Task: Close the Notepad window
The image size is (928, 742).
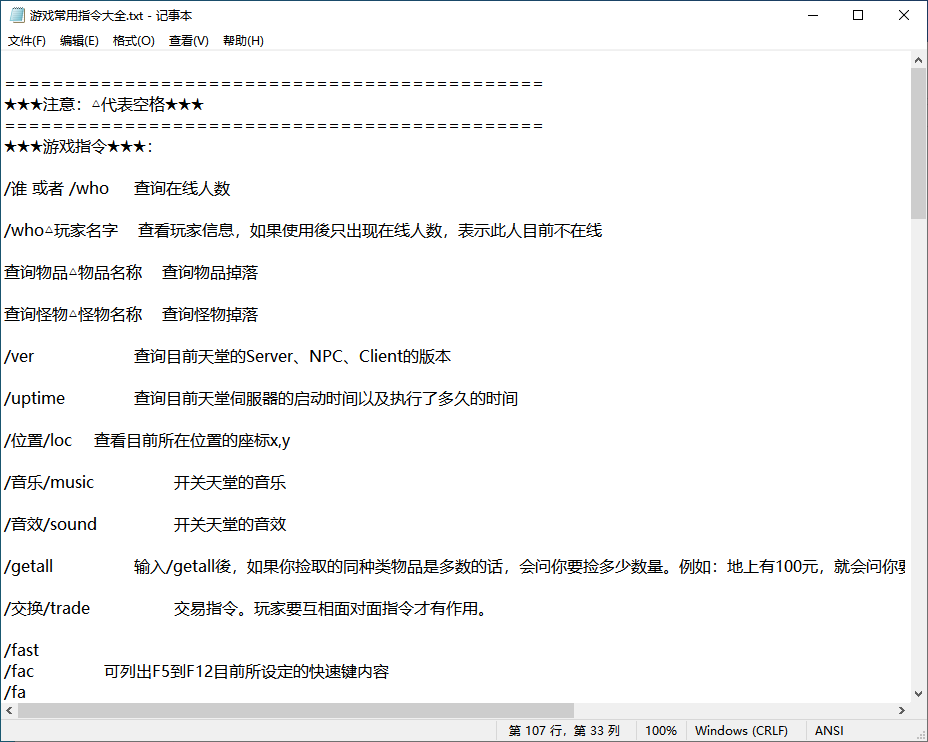Action: pyautogui.click(x=904, y=15)
